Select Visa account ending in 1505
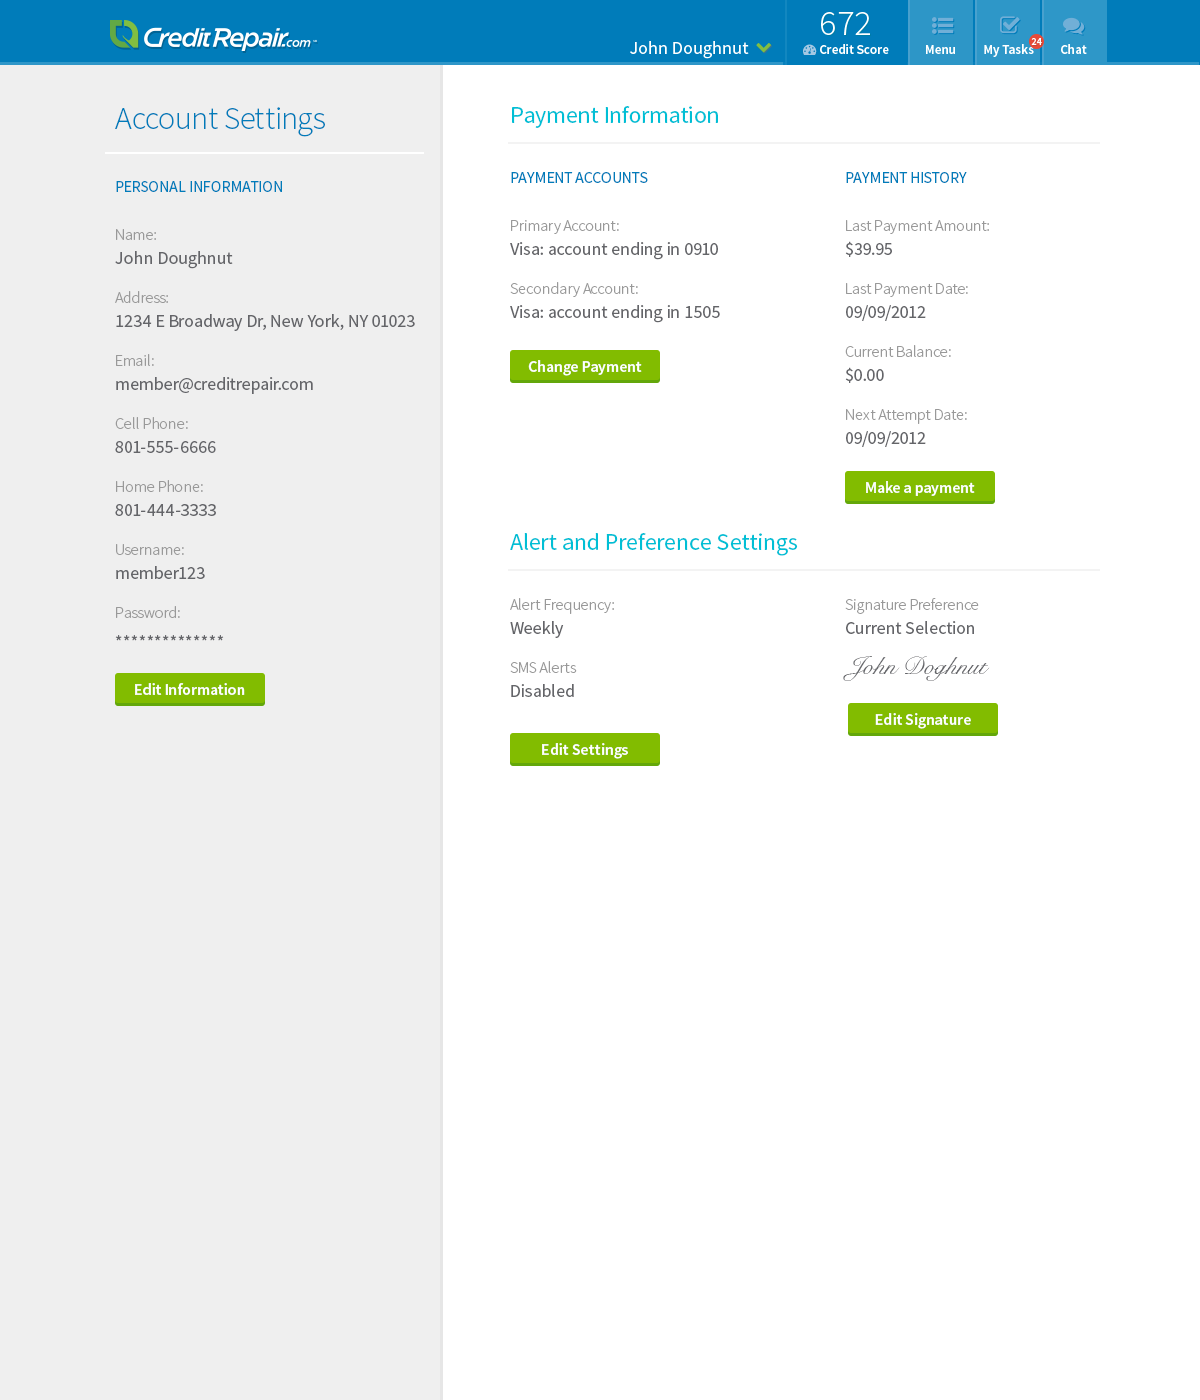The width and height of the screenshot is (1200, 1400). pyautogui.click(x=615, y=312)
